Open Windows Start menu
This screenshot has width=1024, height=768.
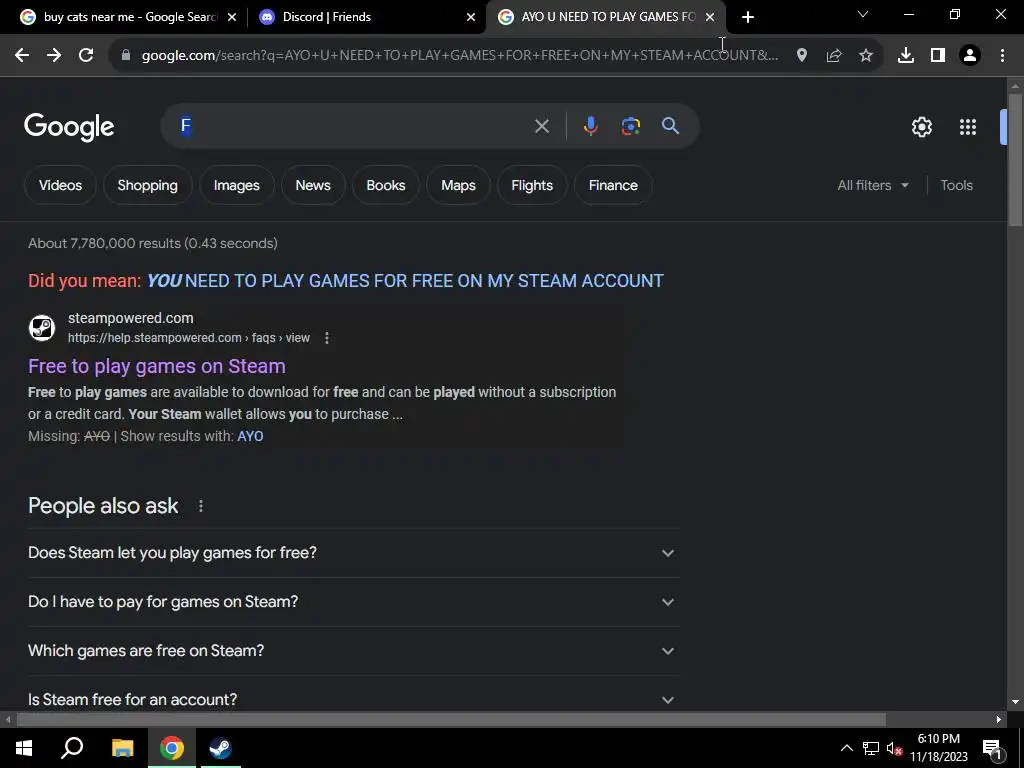click(24, 748)
